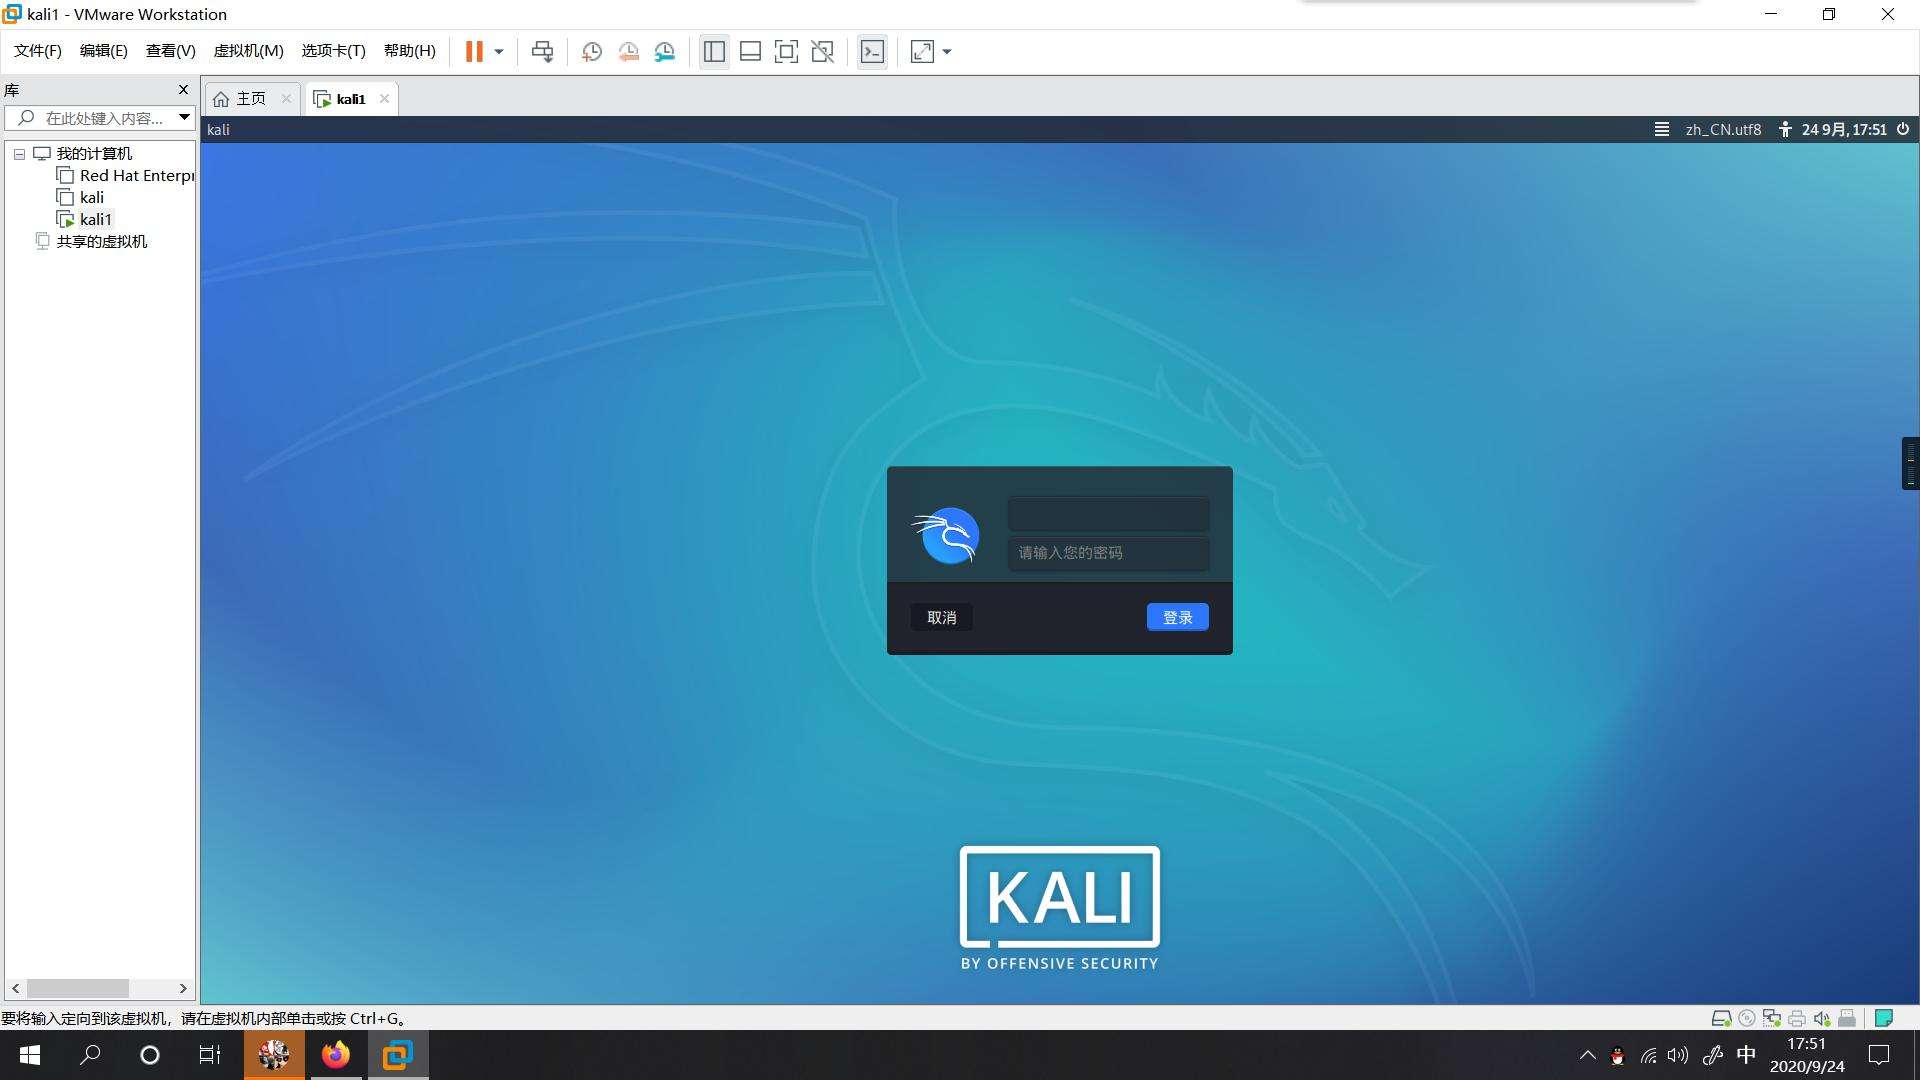Pause the running virtual machine

click(474, 52)
